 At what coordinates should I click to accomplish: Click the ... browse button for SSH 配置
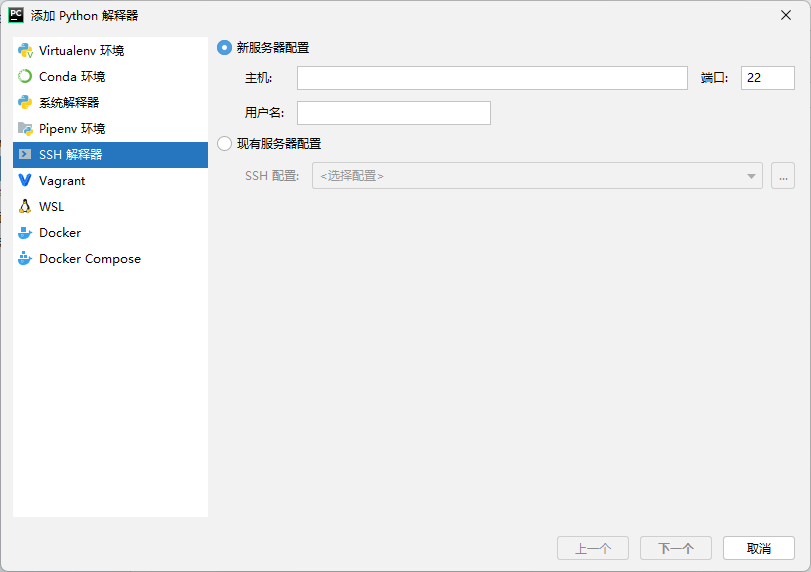pyautogui.click(x=783, y=176)
